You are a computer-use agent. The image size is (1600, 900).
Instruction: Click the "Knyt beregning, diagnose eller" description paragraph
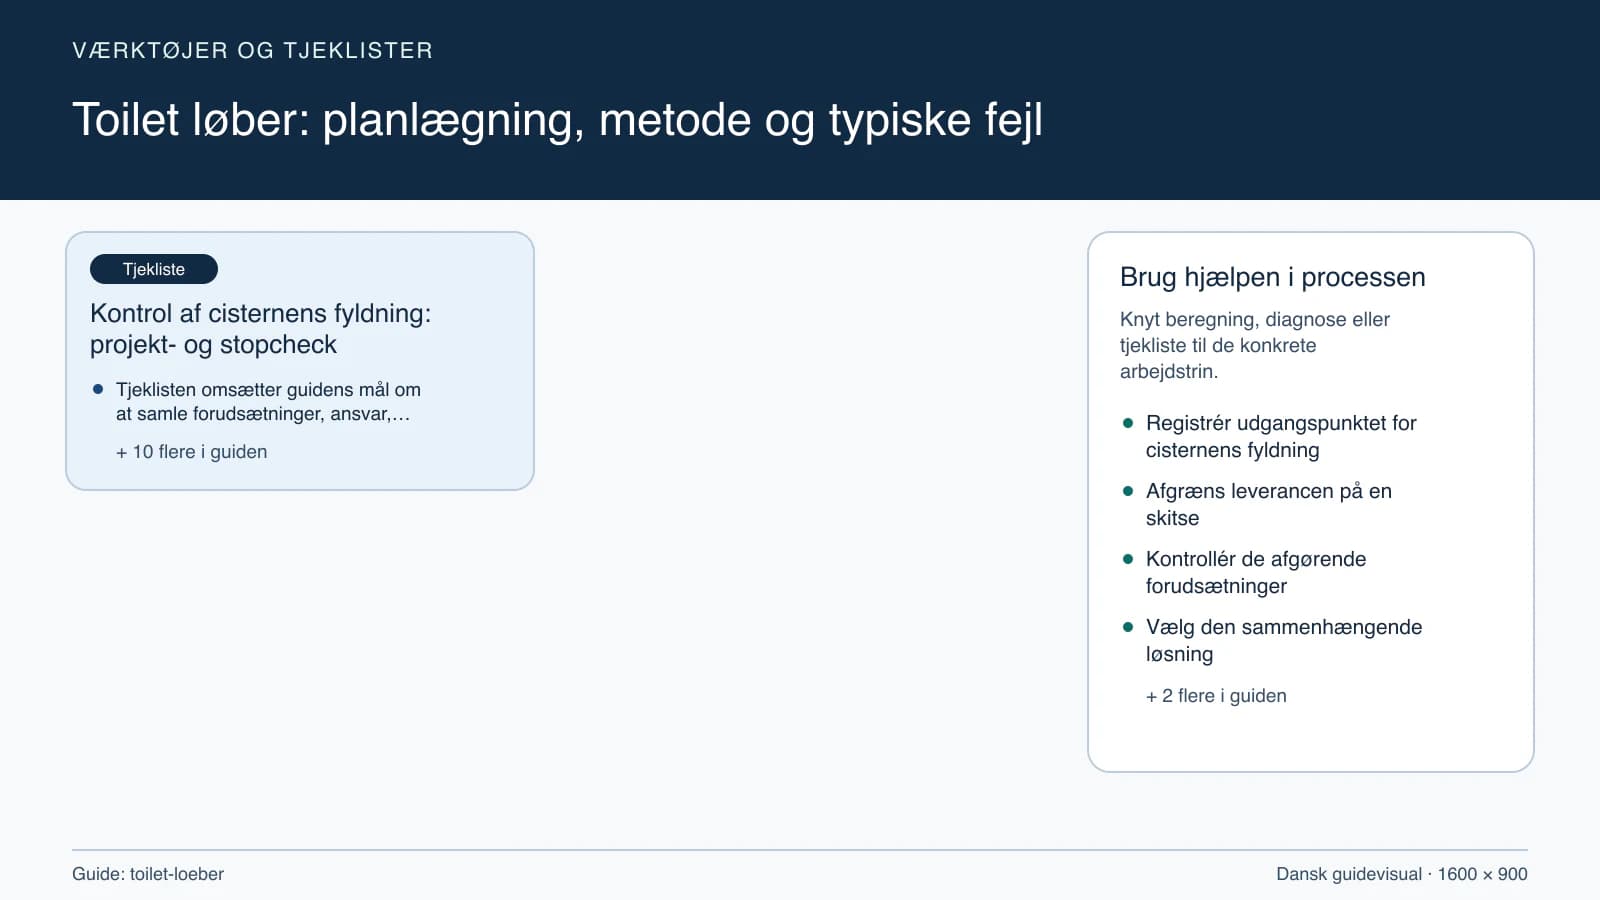[x=1255, y=345]
